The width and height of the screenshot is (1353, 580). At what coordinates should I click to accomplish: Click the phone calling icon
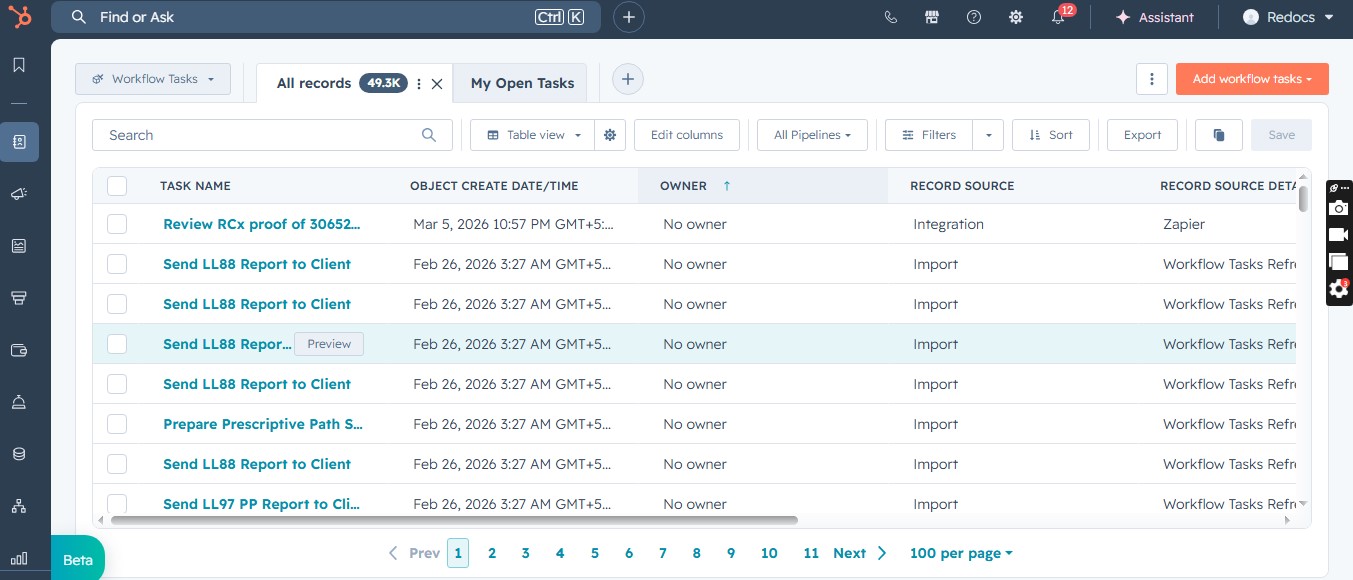pos(891,17)
